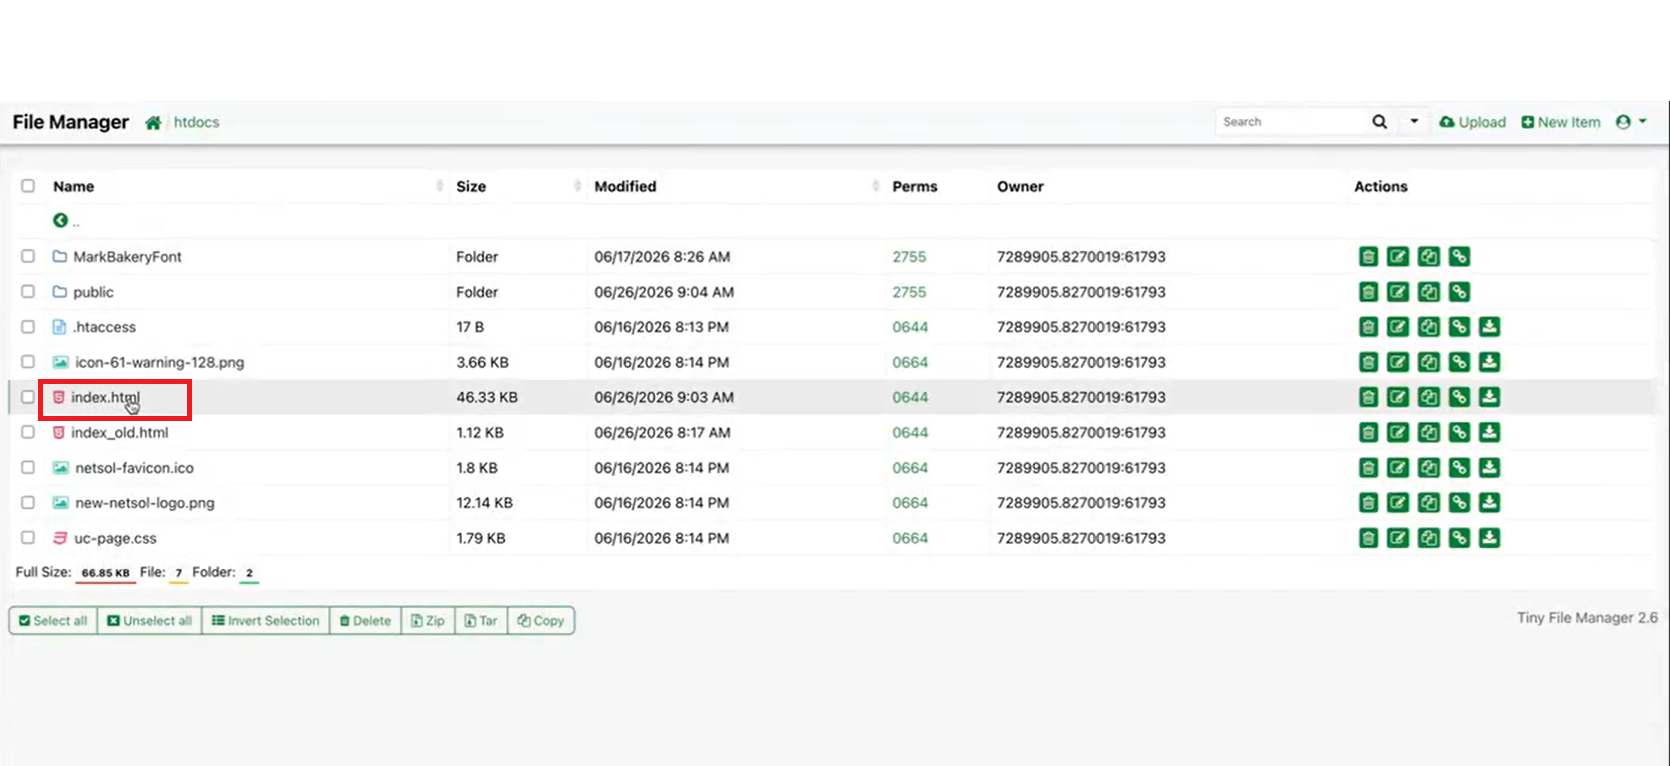This screenshot has width=1670, height=766.
Task: Click the search magnifier icon
Action: point(1380,122)
